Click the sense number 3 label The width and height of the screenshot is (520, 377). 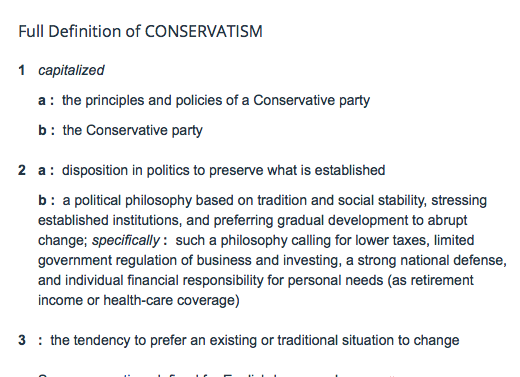(x=22, y=340)
